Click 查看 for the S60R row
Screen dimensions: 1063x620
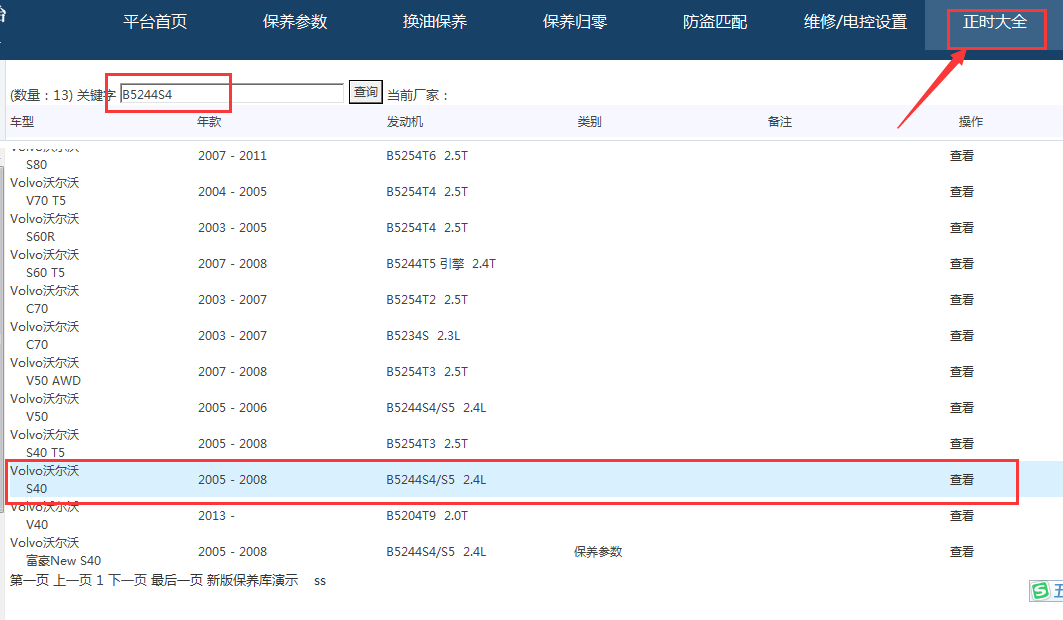[x=961, y=228]
